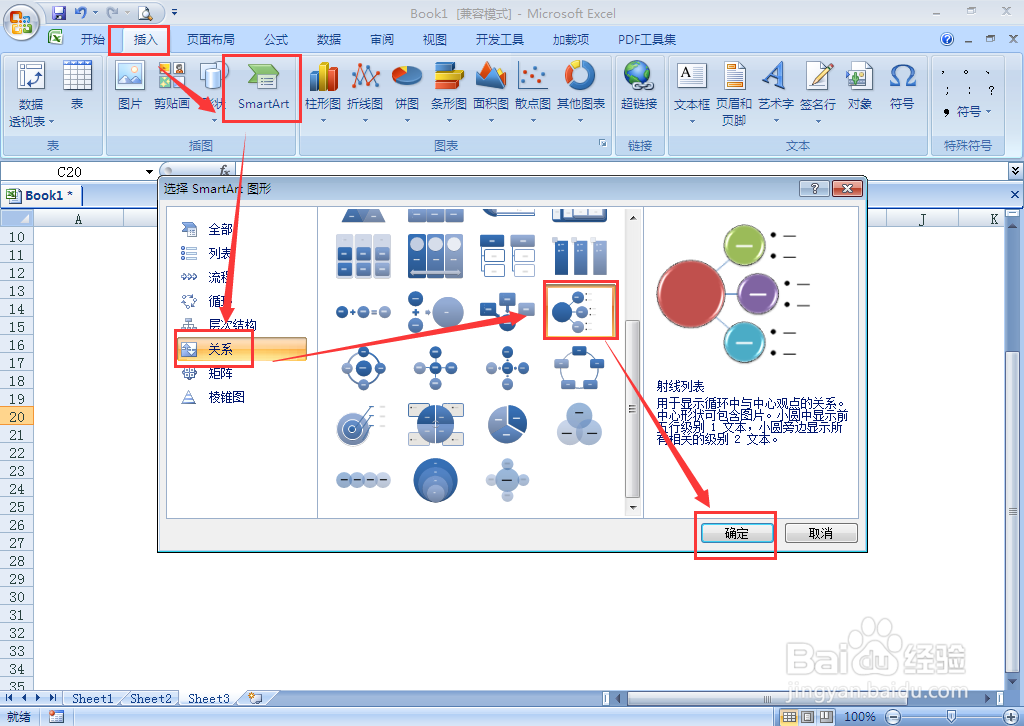Viewport: 1024px width, 726px height.
Task: Open PDF工具集 ribbon tab
Action: (647, 40)
